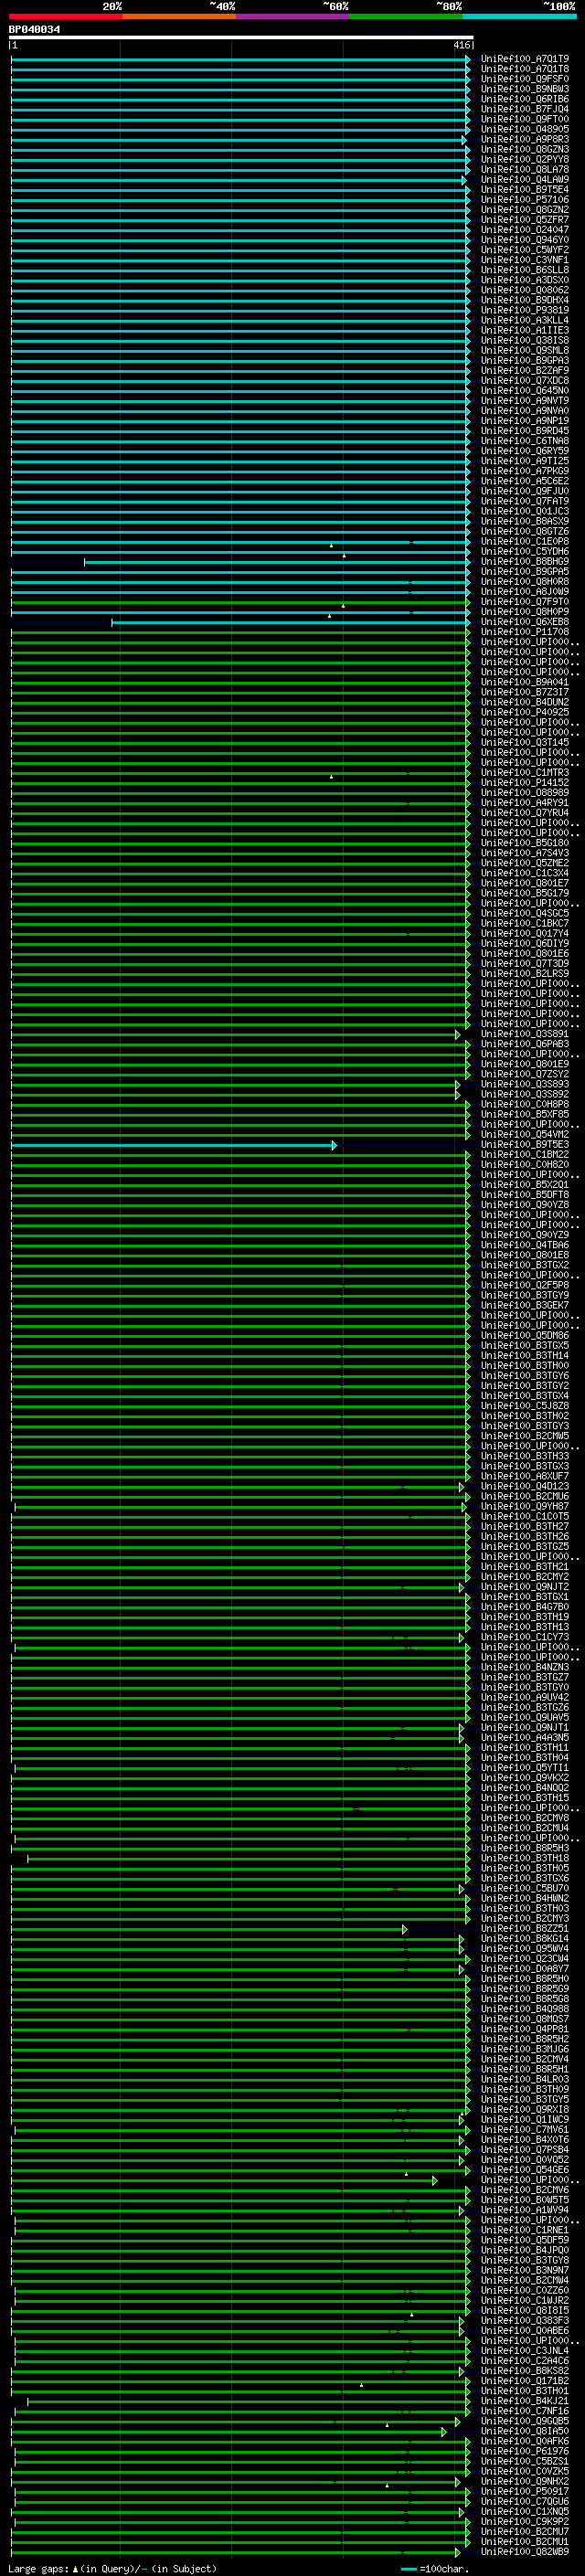Select the UniRef100_C1E0P8 label
The height and width of the screenshot is (2576, 585).
[525, 541]
